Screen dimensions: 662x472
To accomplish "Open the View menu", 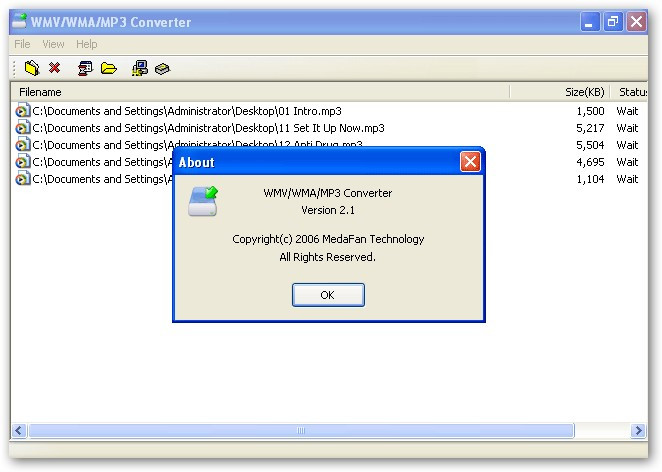I will [53, 44].
